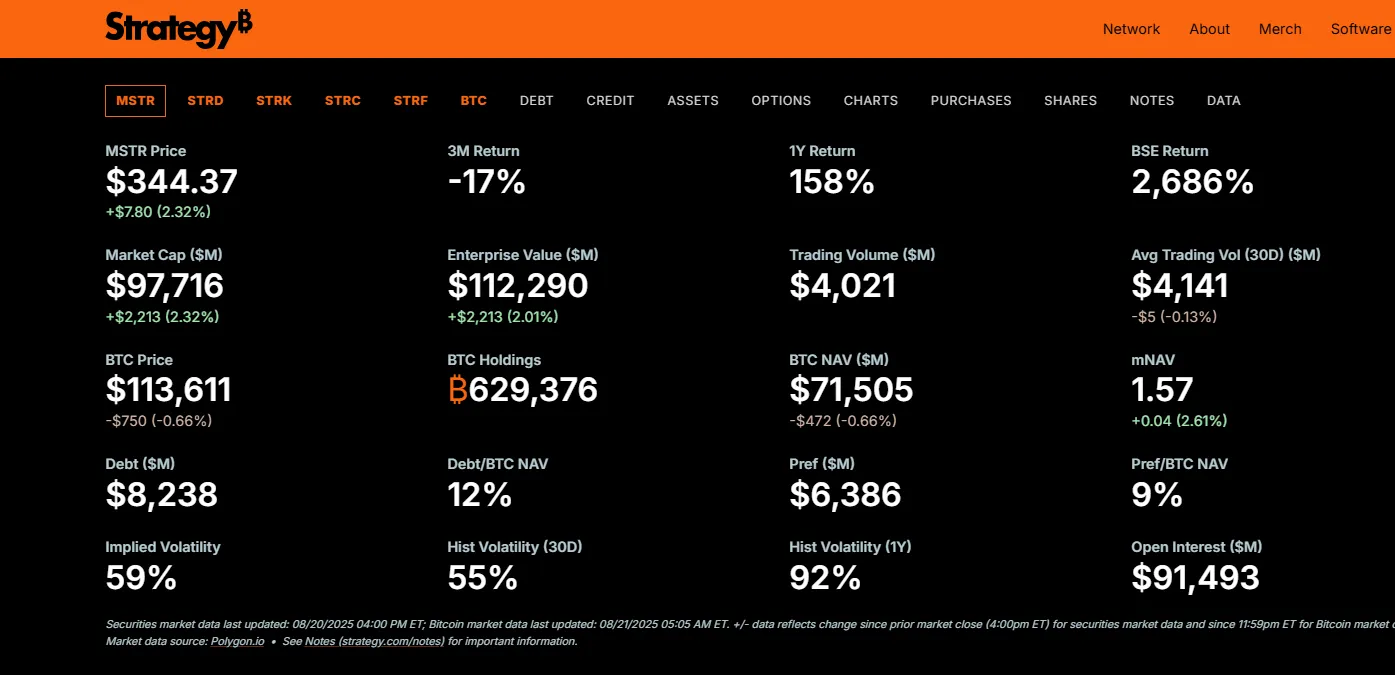Click the Strategy logo in the header
The height and width of the screenshot is (675, 1395).
pyautogui.click(x=178, y=29)
